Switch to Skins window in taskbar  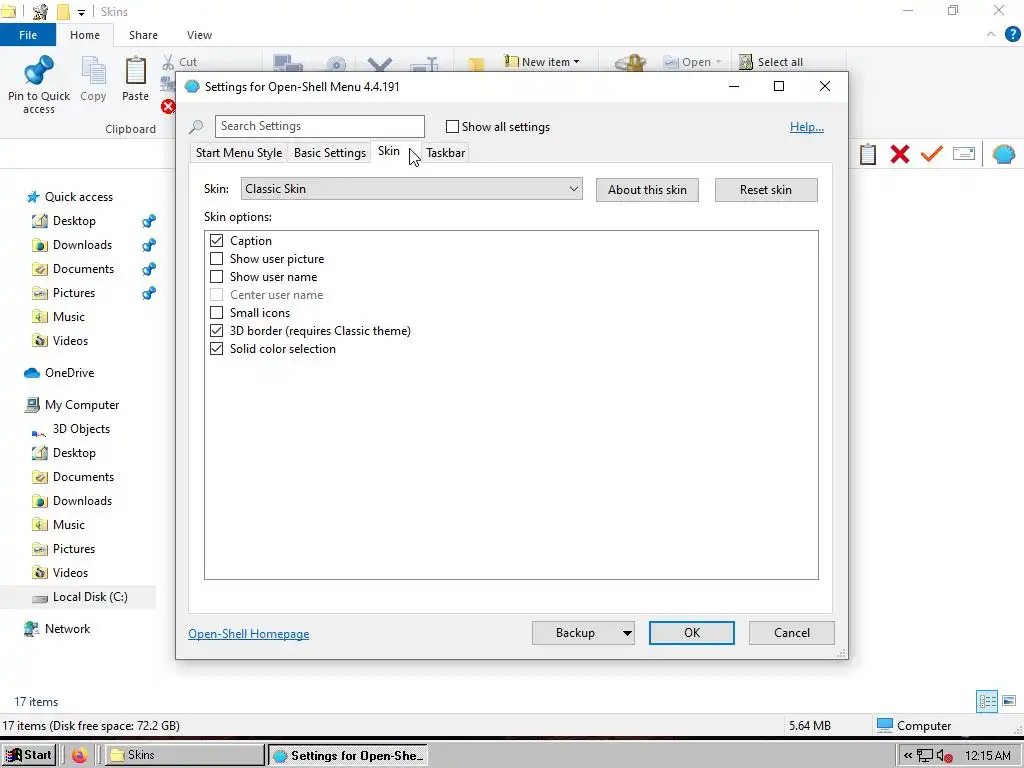[185, 756]
